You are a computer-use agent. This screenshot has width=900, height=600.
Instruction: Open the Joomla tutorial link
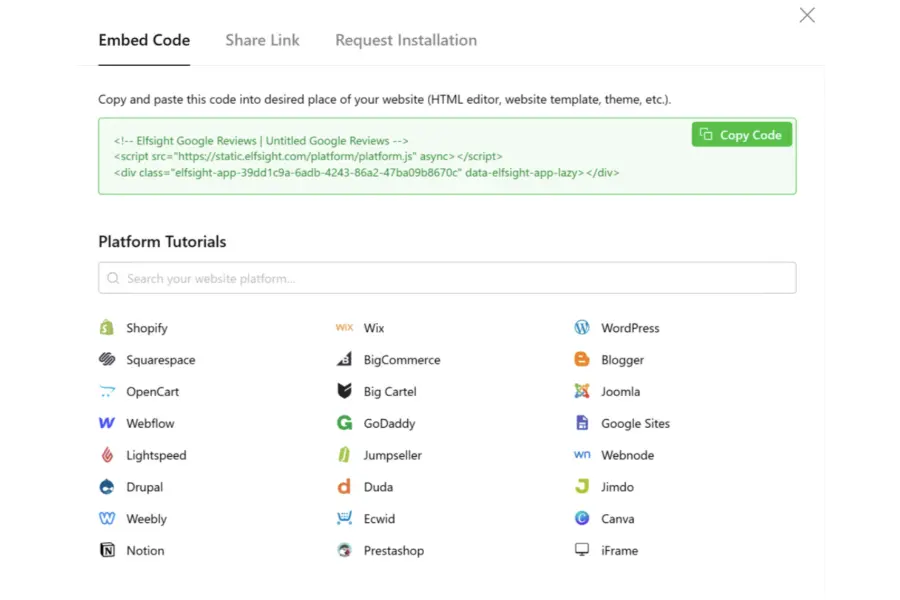pyautogui.click(x=620, y=392)
